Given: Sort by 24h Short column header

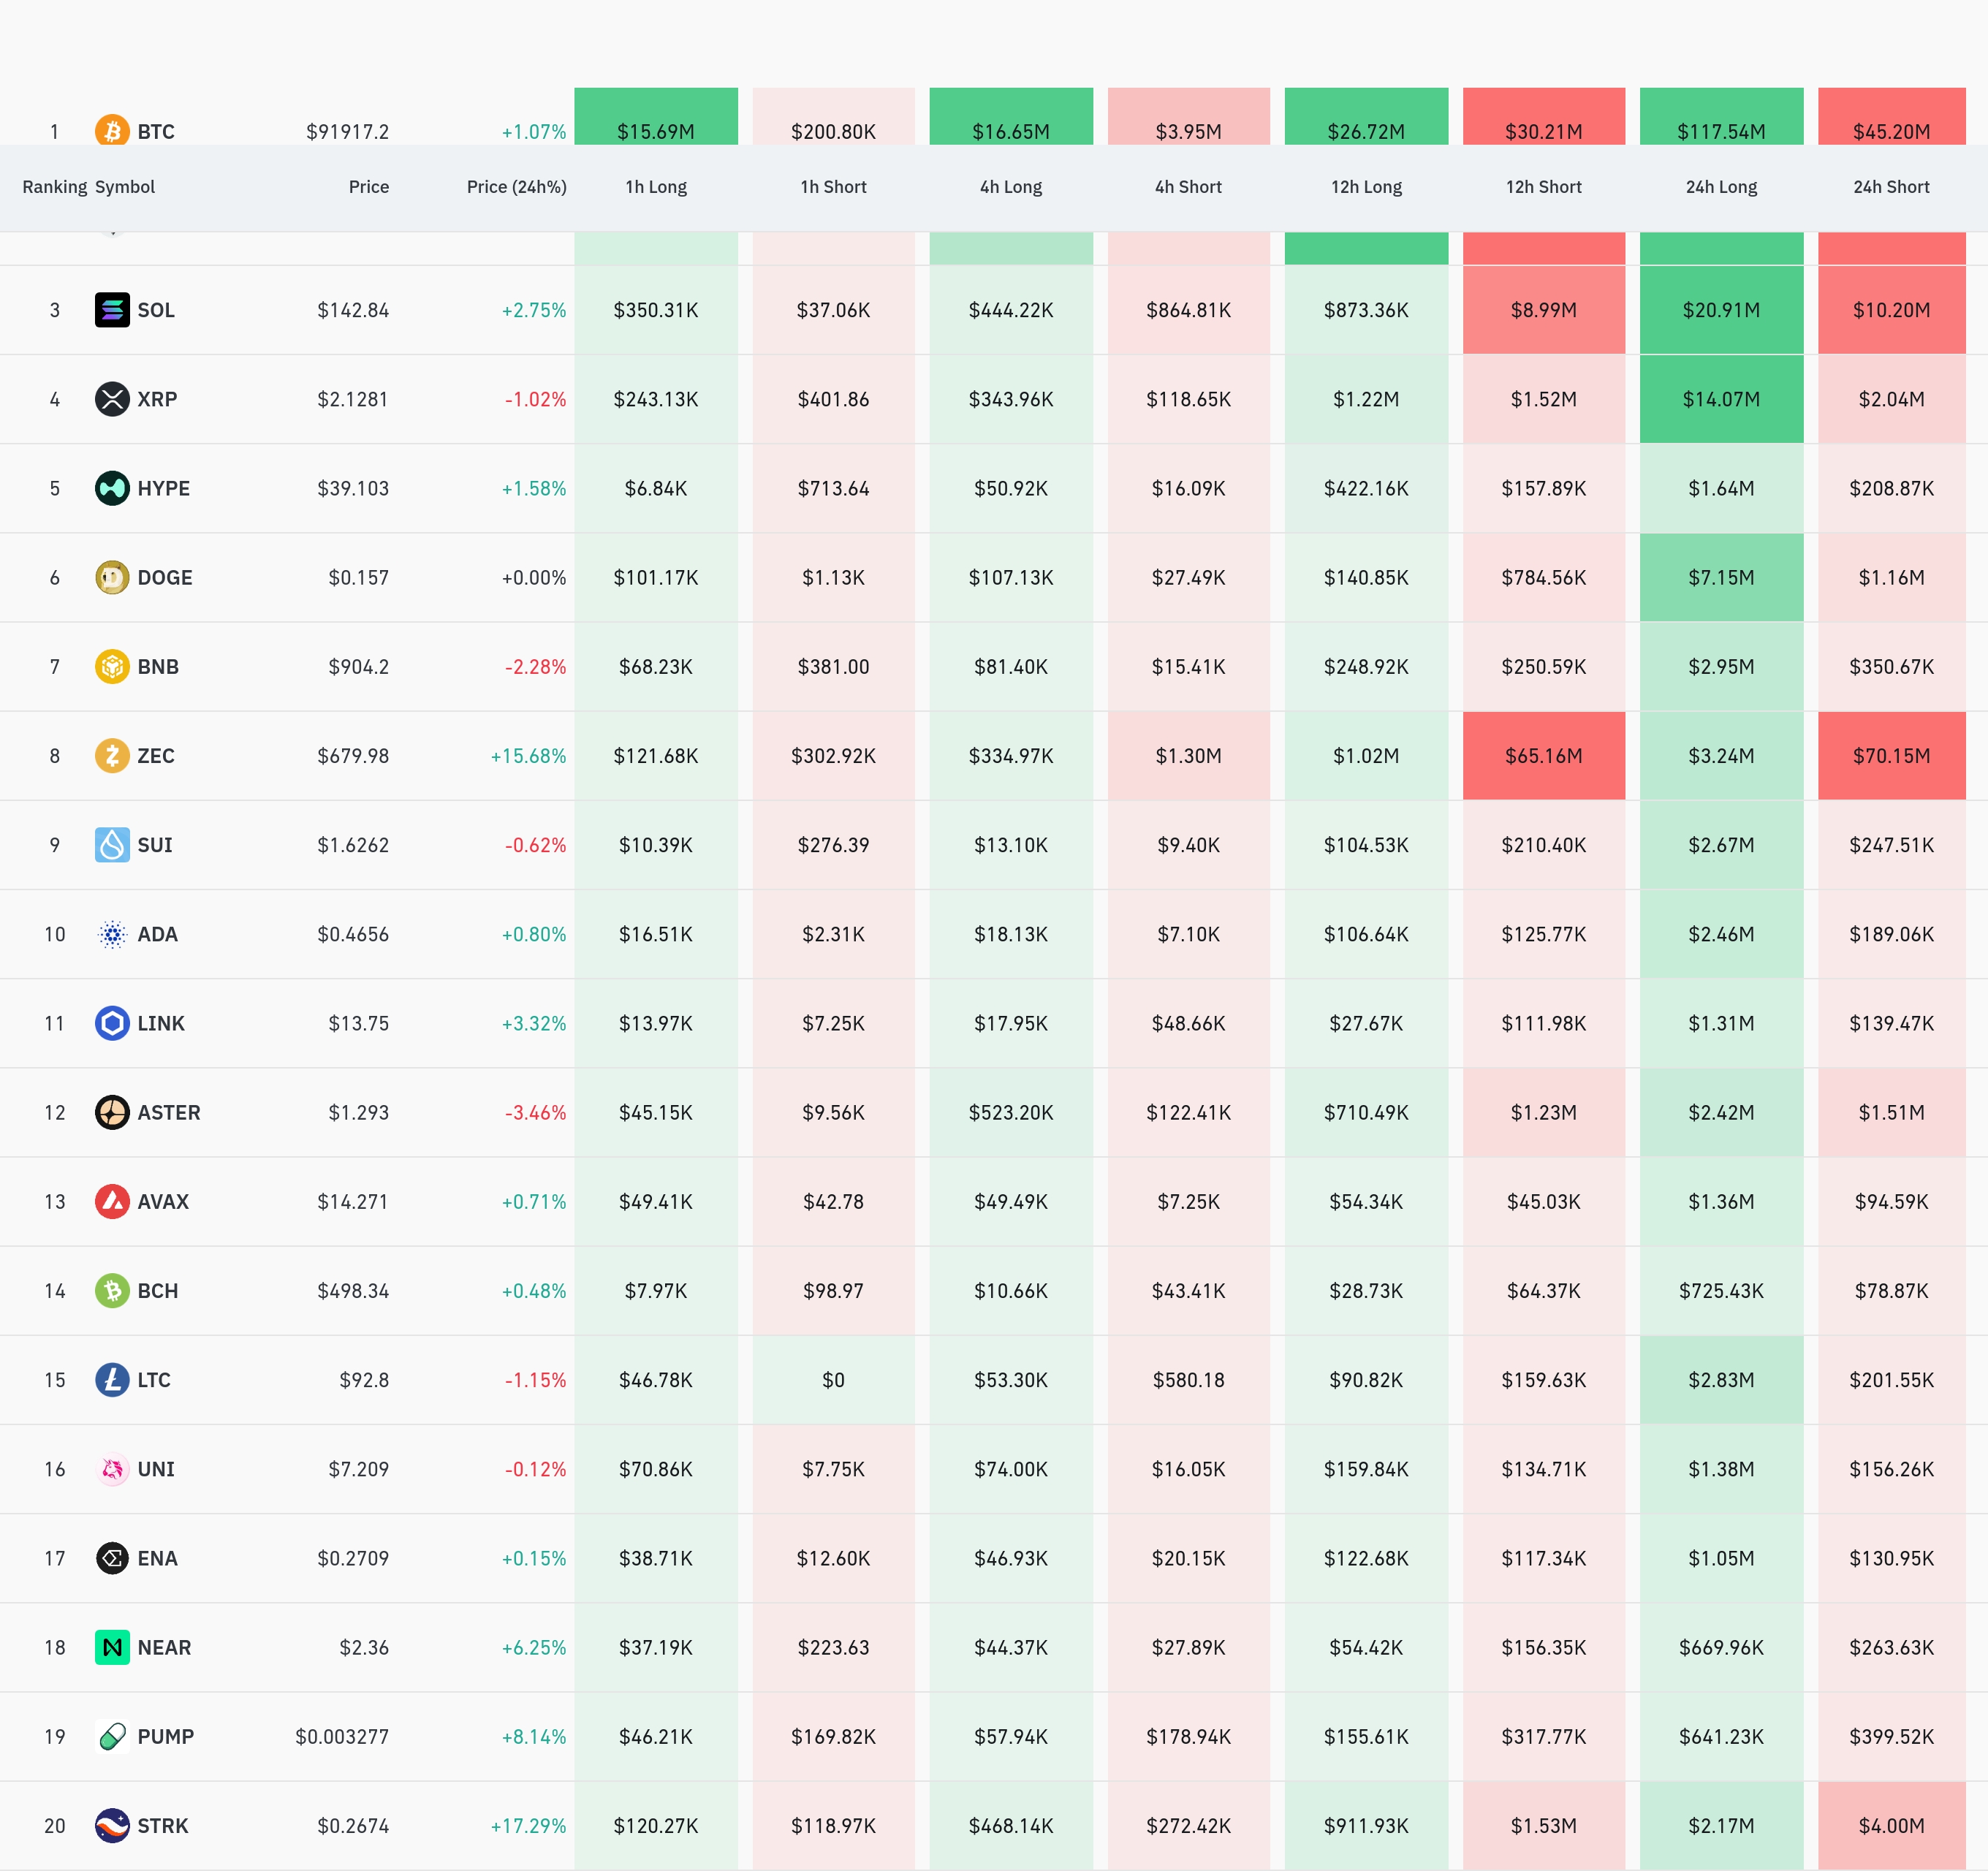Looking at the screenshot, I should click(x=1890, y=187).
